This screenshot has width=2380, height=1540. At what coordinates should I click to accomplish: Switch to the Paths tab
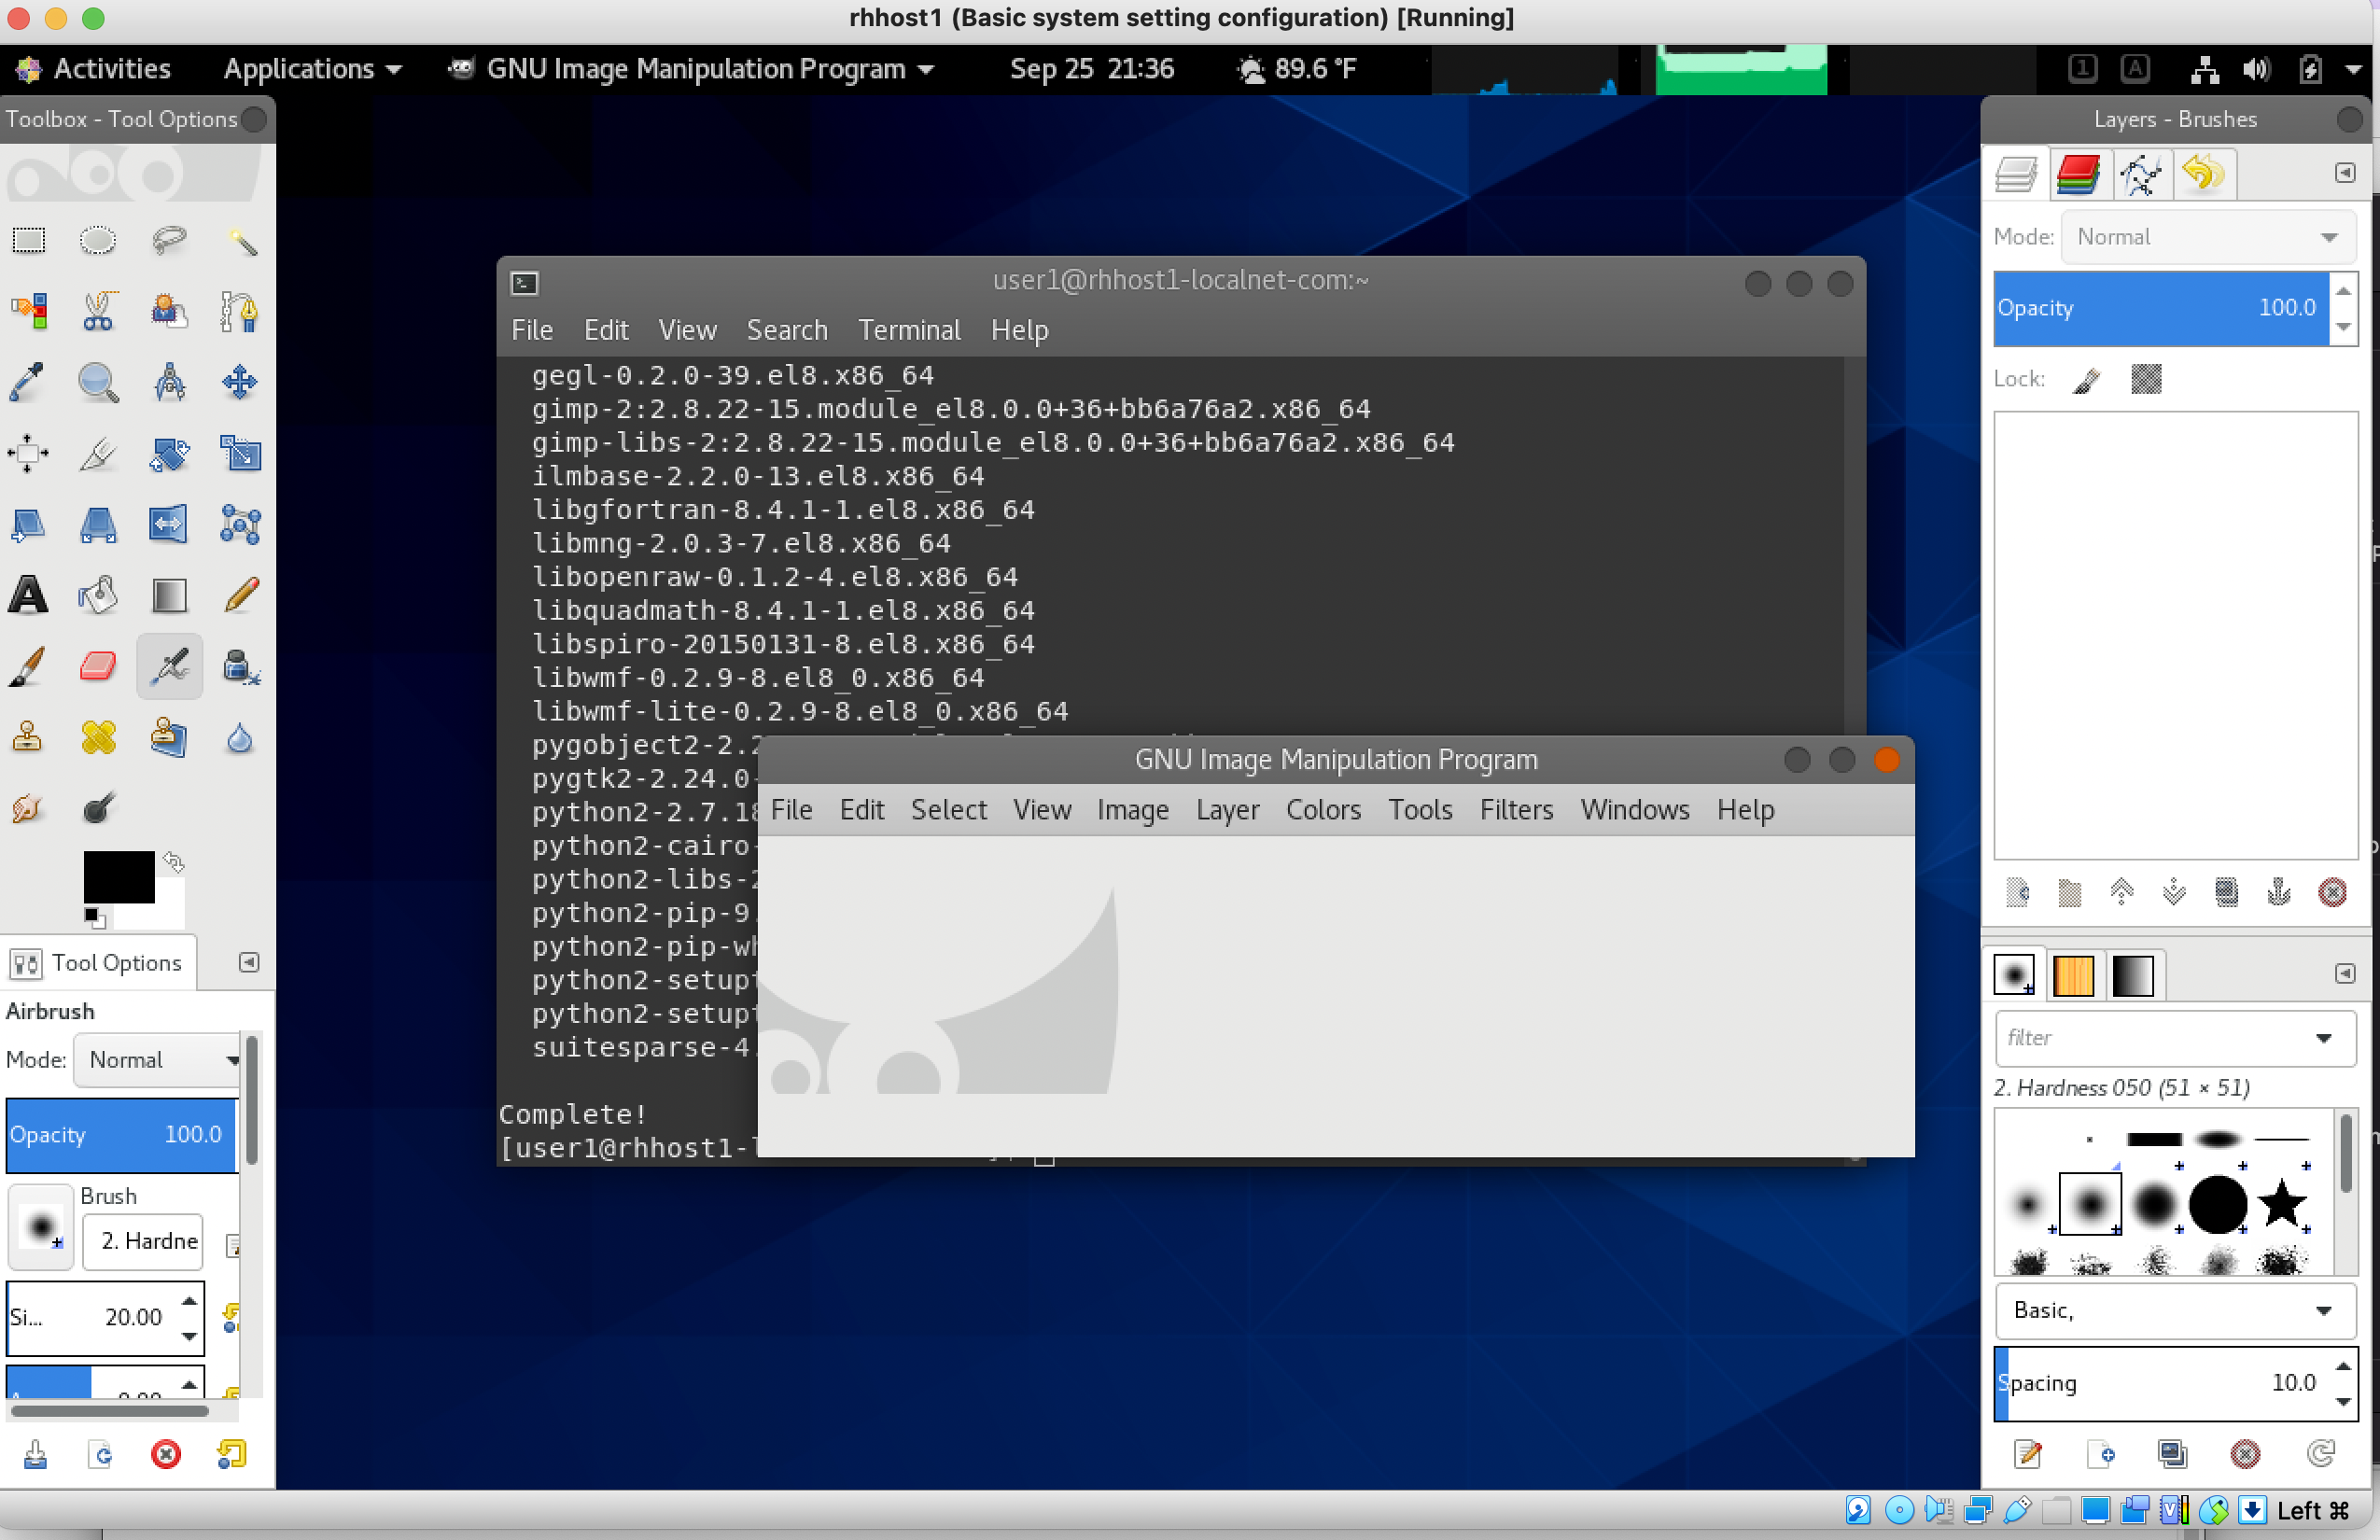tap(2140, 174)
